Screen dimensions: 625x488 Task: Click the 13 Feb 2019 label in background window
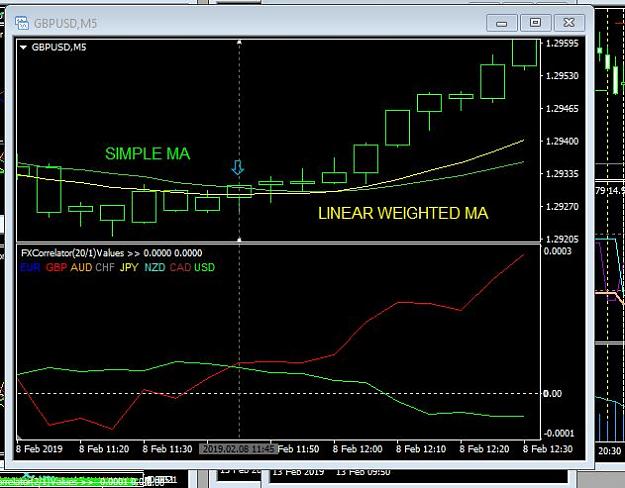(x=298, y=472)
